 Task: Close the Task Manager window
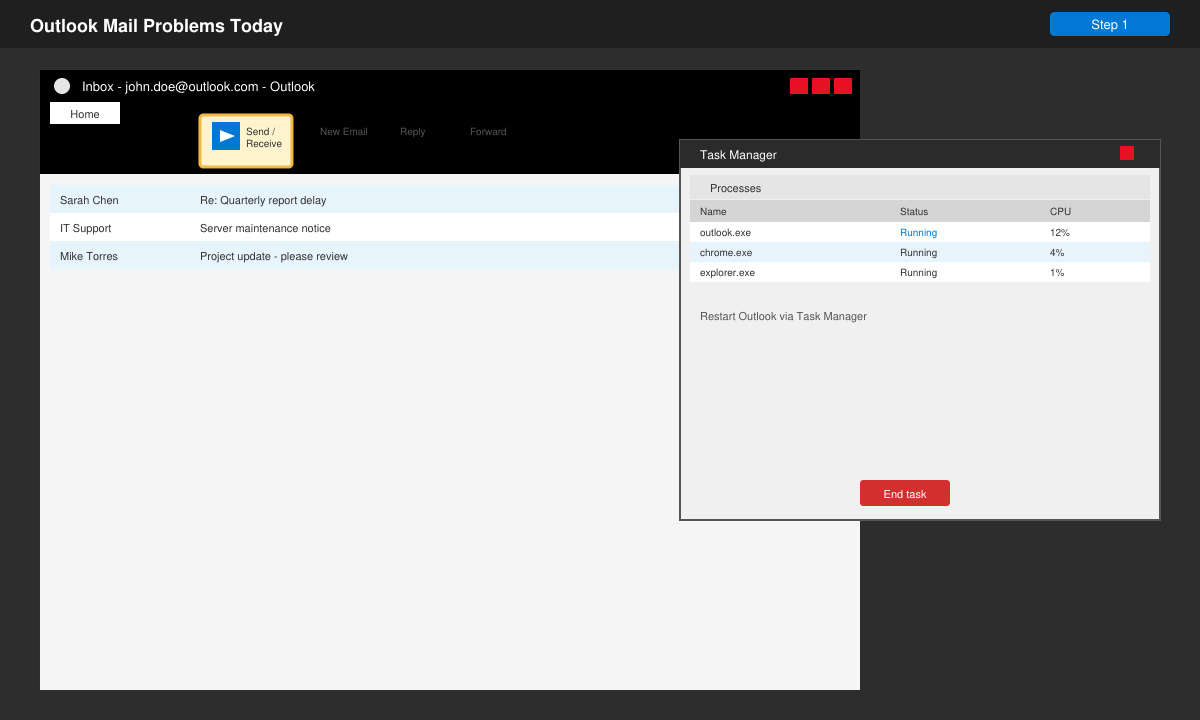(x=1127, y=153)
